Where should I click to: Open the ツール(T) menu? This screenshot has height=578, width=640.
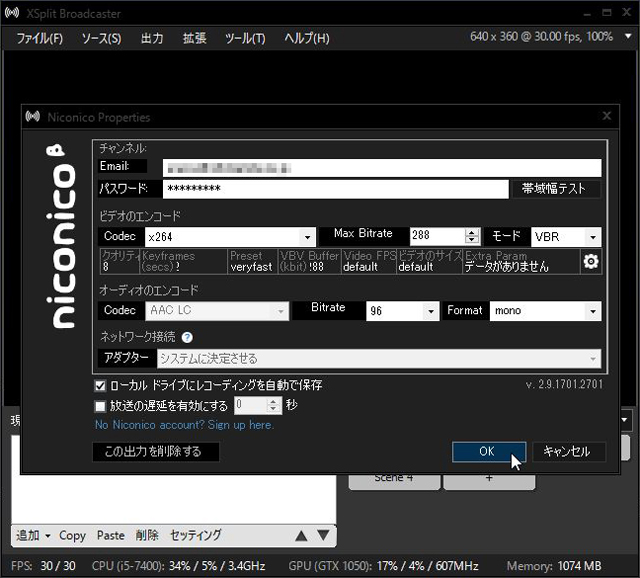(x=245, y=38)
